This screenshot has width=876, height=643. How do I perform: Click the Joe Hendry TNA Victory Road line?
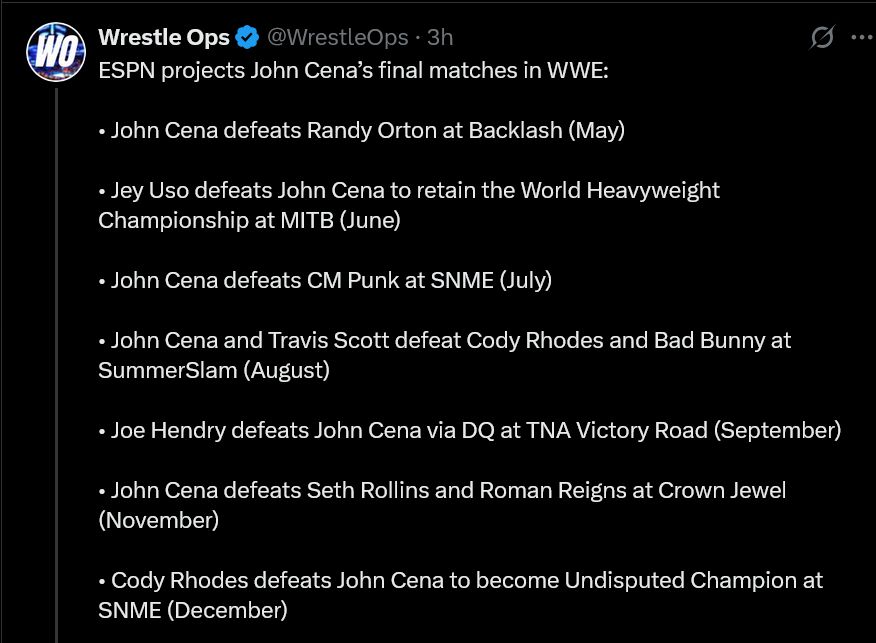(x=470, y=430)
